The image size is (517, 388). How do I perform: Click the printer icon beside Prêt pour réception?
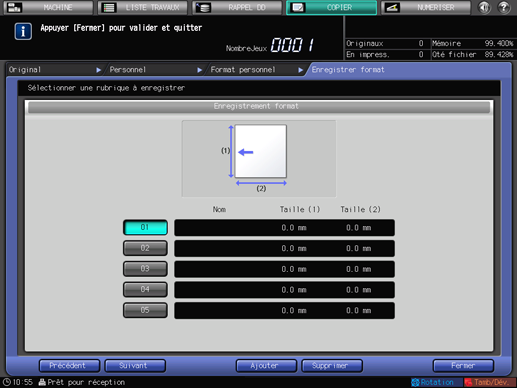tap(42, 382)
